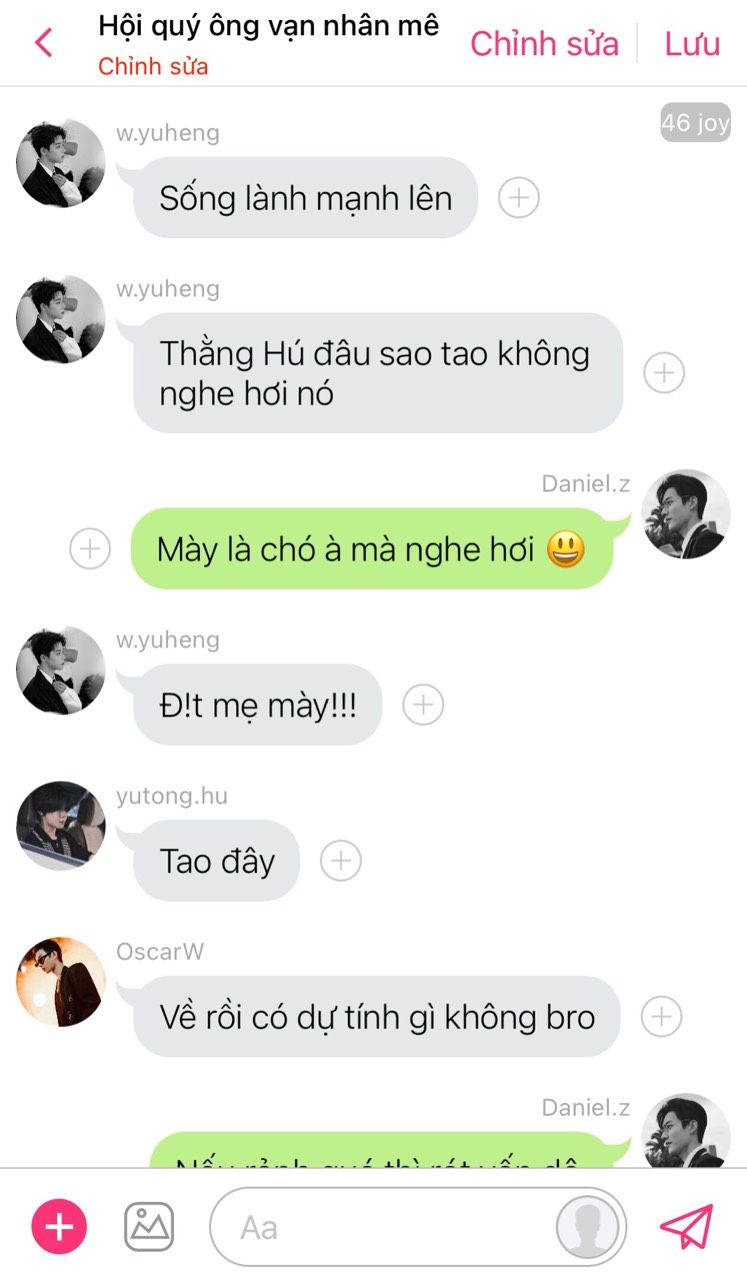Click plus circle beside "Tao đây"
This screenshot has width=747, height=1281.
point(340,860)
